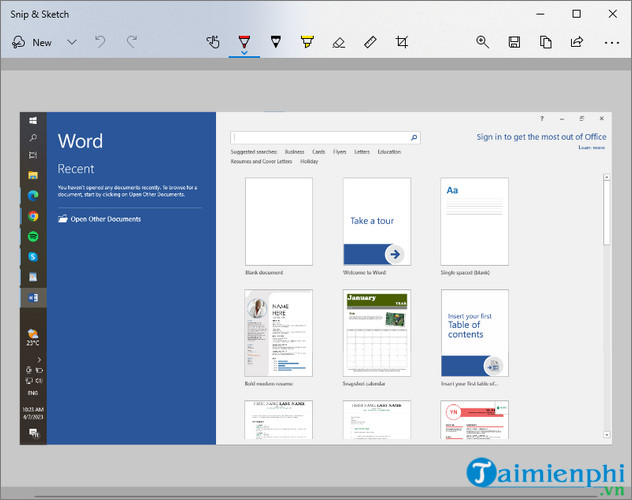Select the red Ballpoint pen tool
The image size is (632, 500).
pyautogui.click(x=244, y=41)
